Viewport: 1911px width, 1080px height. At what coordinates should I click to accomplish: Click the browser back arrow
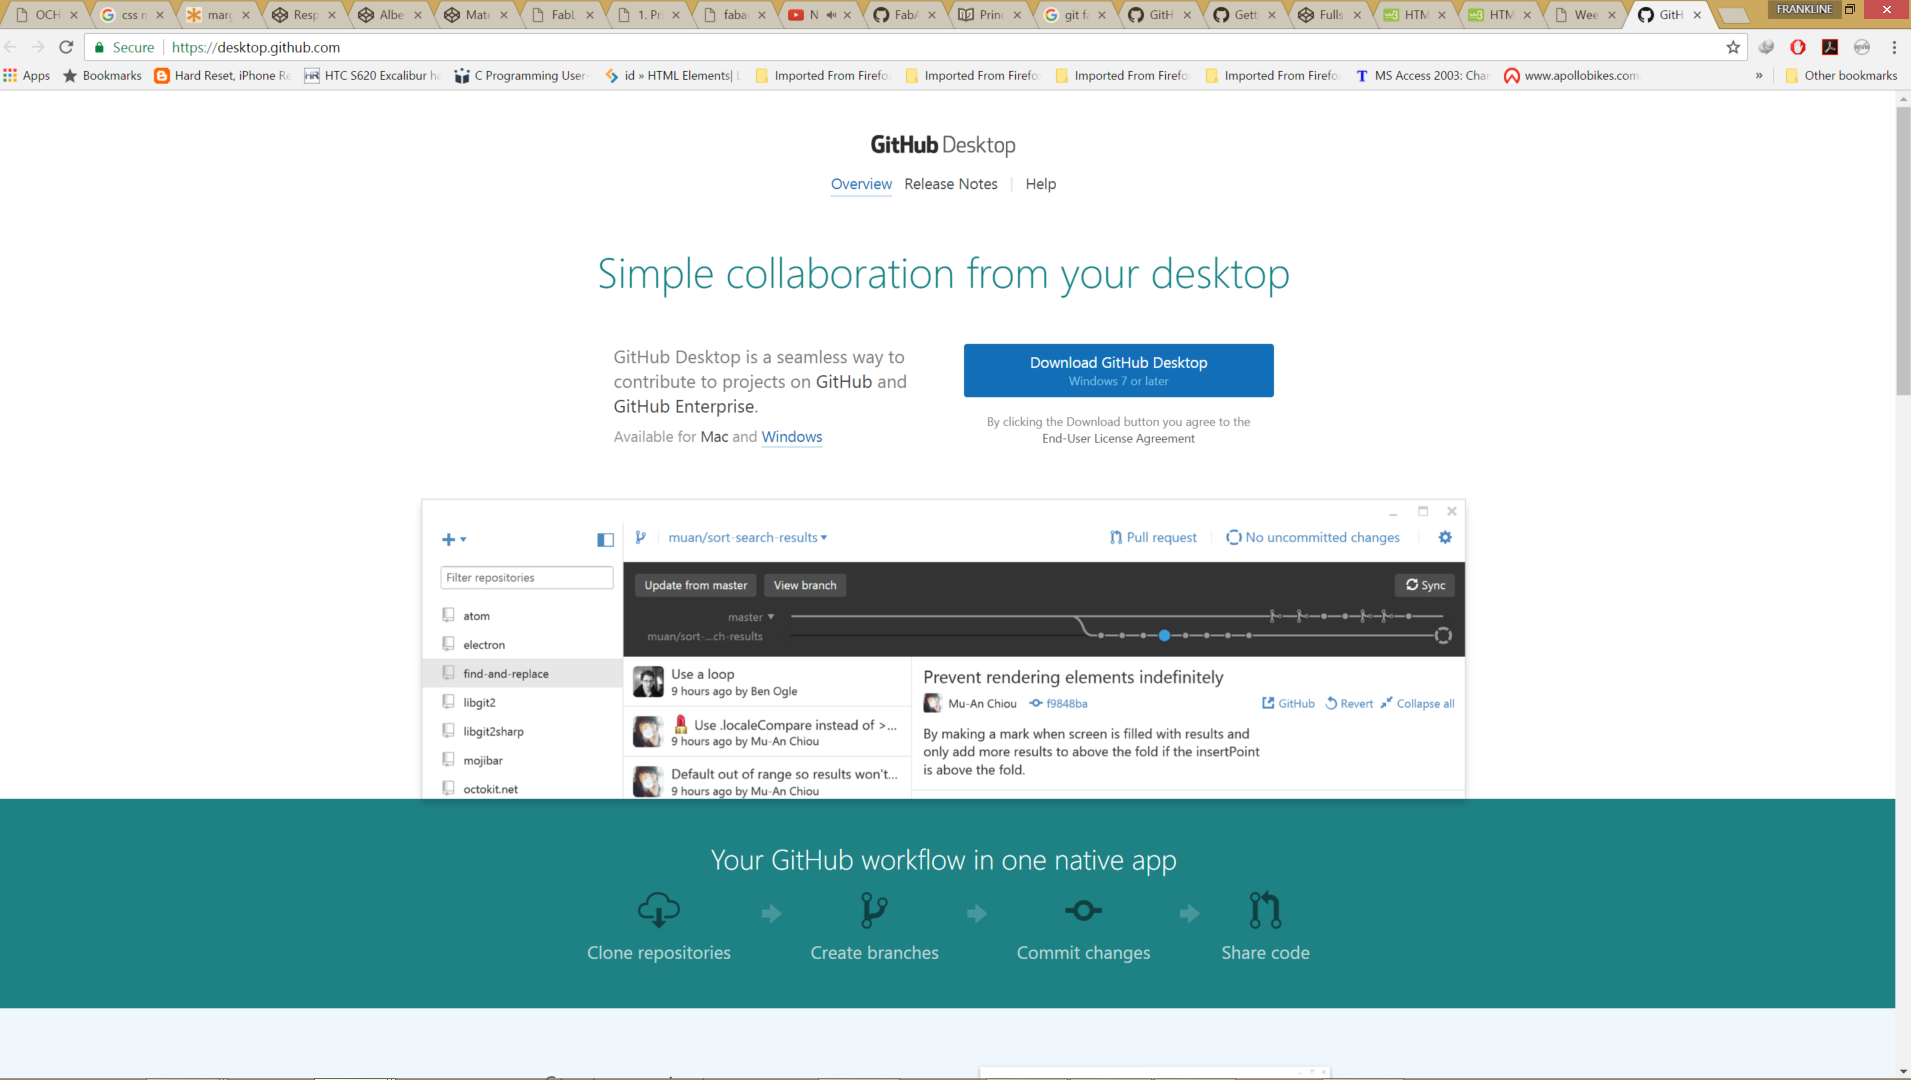click(x=11, y=47)
